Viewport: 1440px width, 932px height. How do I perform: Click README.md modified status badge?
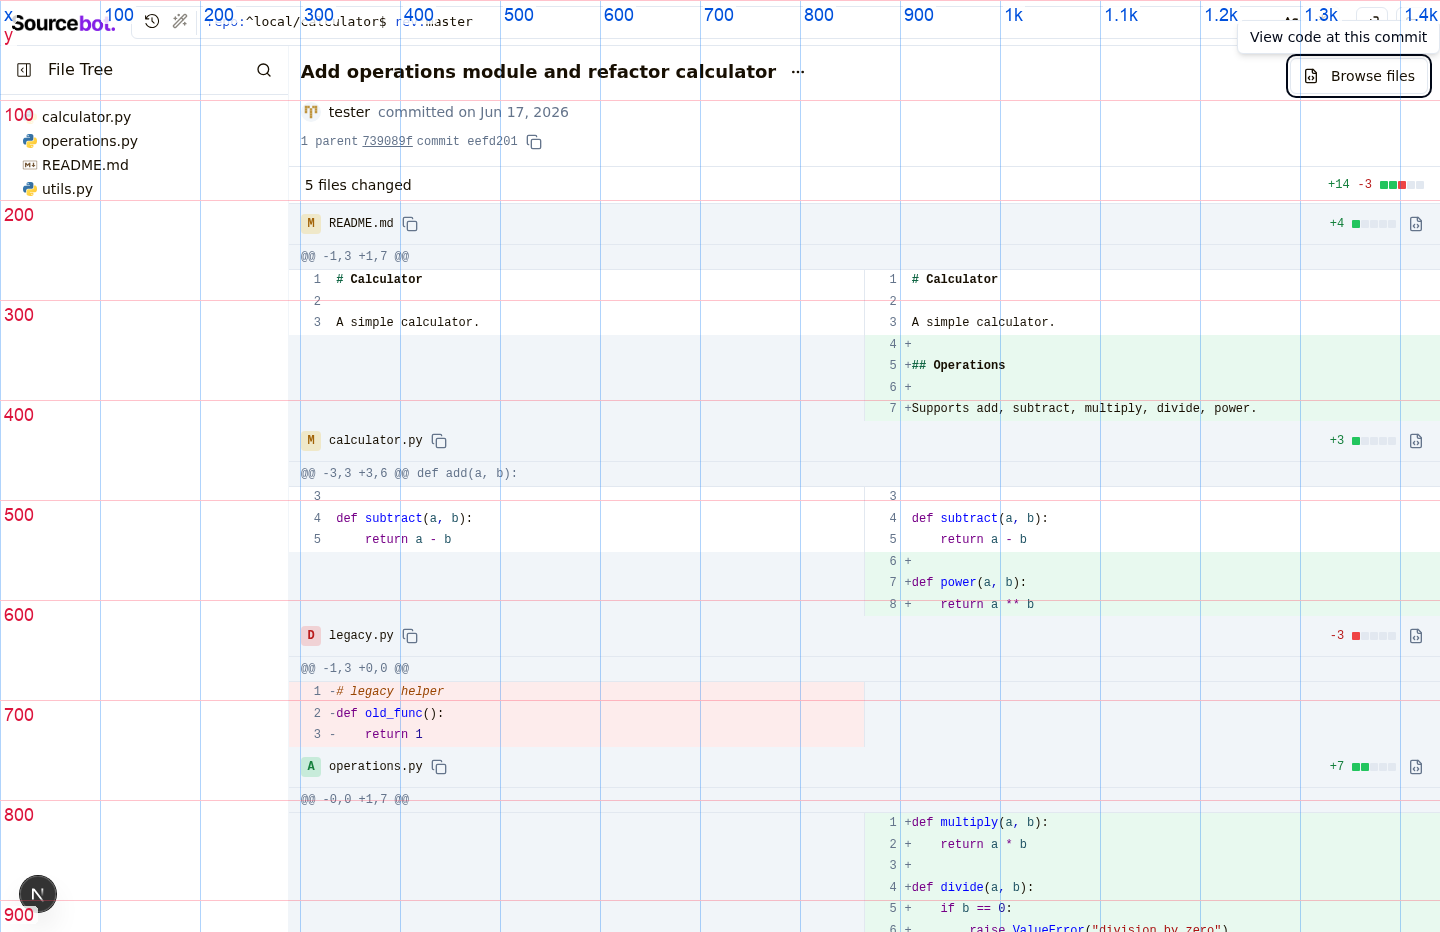[311, 224]
